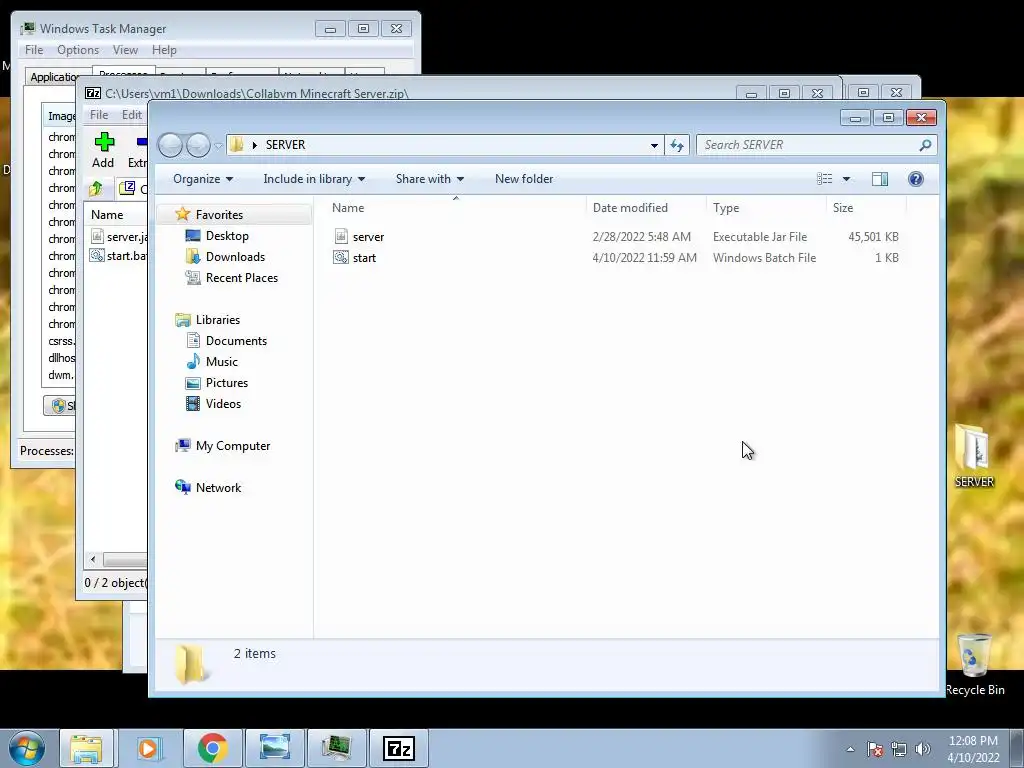Open Documents library
This screenshot has height=768, width=1024.
tap(236, 341)
